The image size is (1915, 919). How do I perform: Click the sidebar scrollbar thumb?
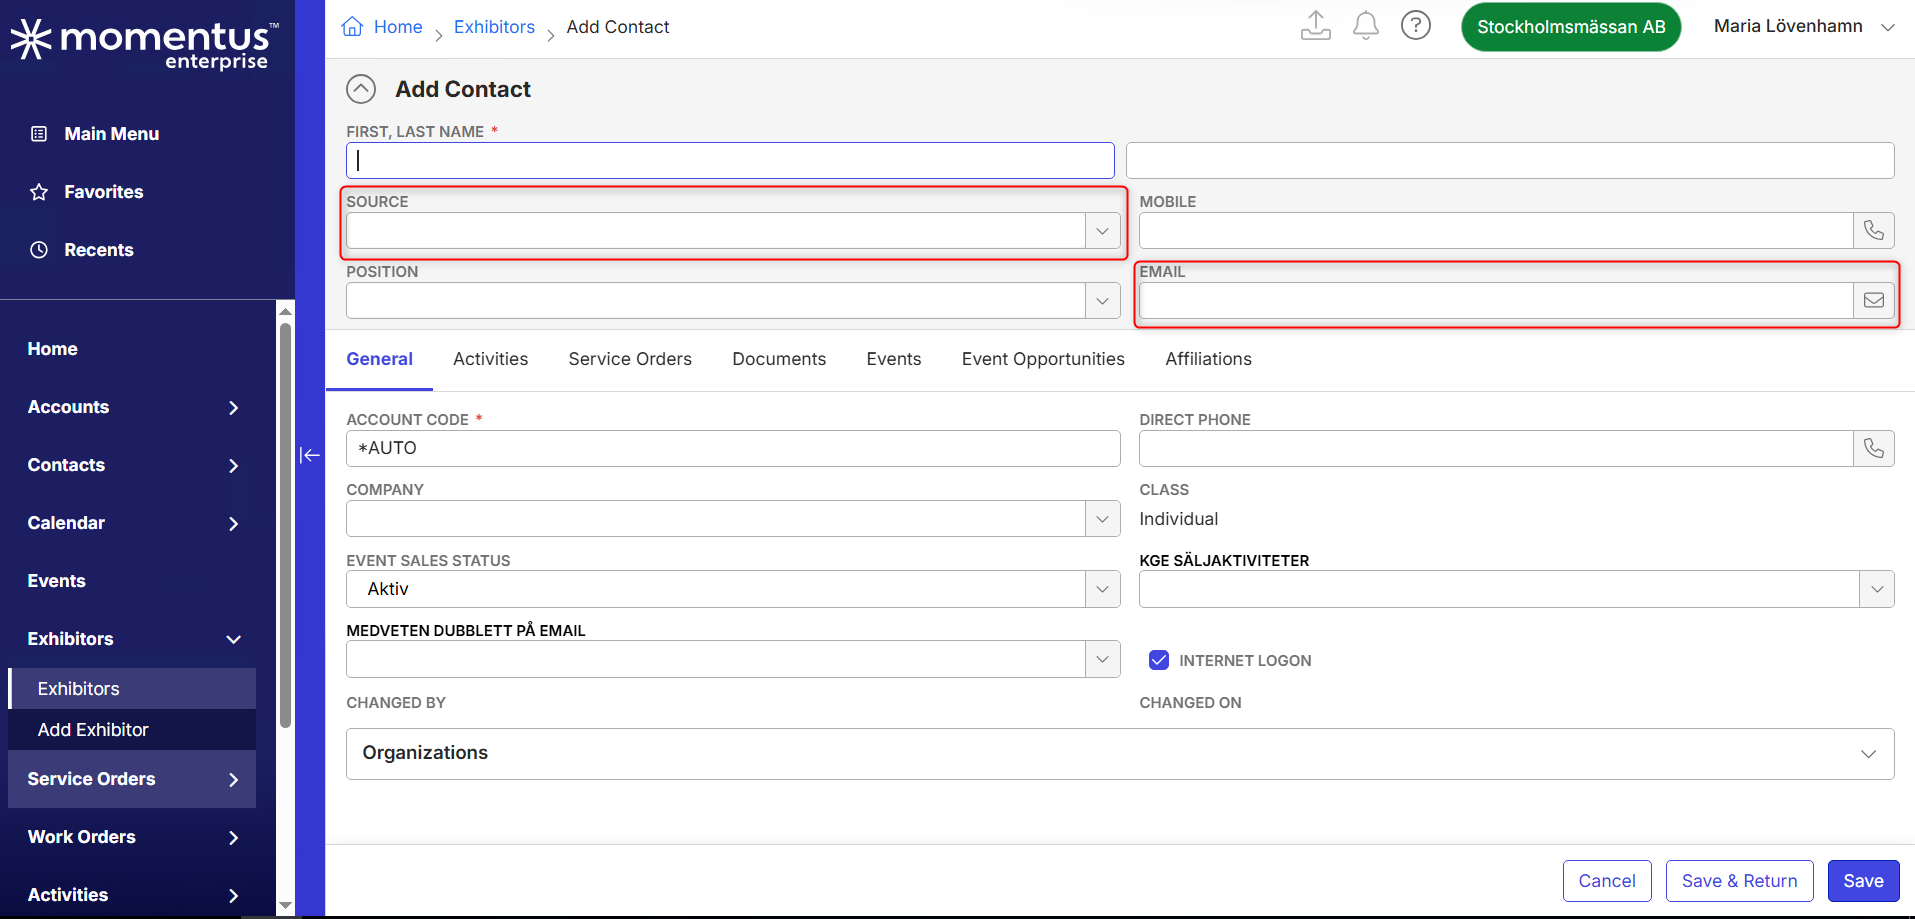click(285, 524)
